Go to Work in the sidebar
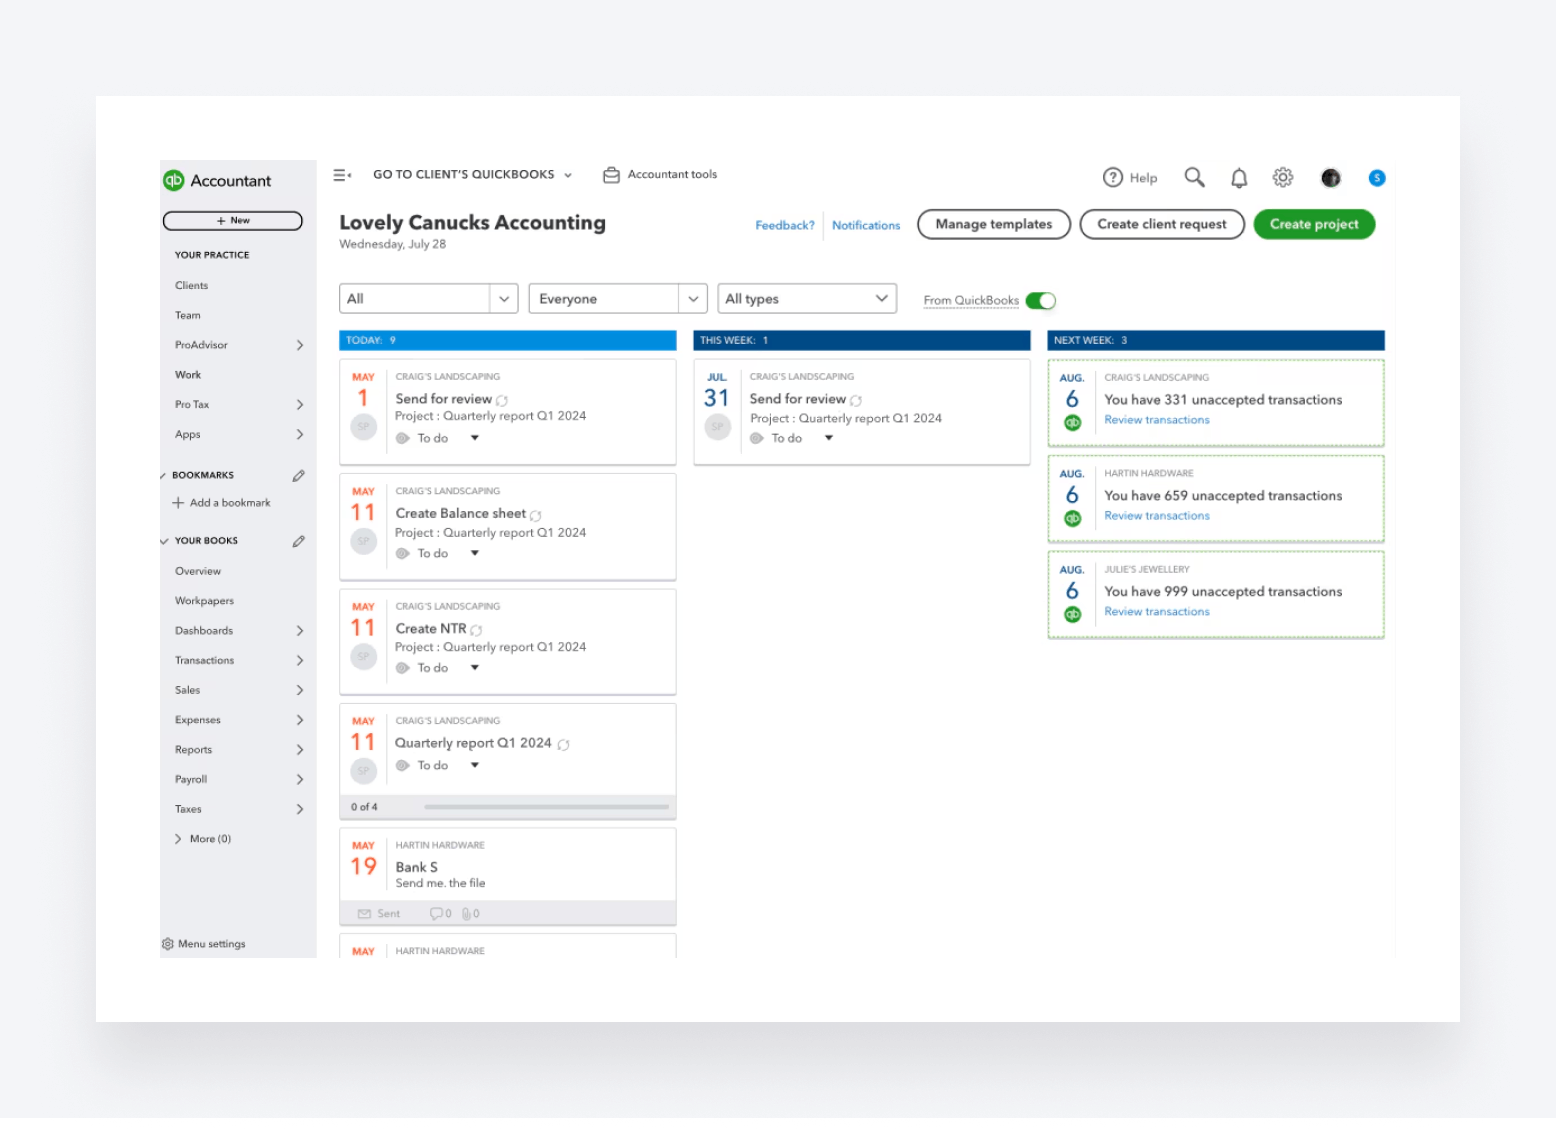The width and height of the screenshot is (1556, 1130). [188, 375]
